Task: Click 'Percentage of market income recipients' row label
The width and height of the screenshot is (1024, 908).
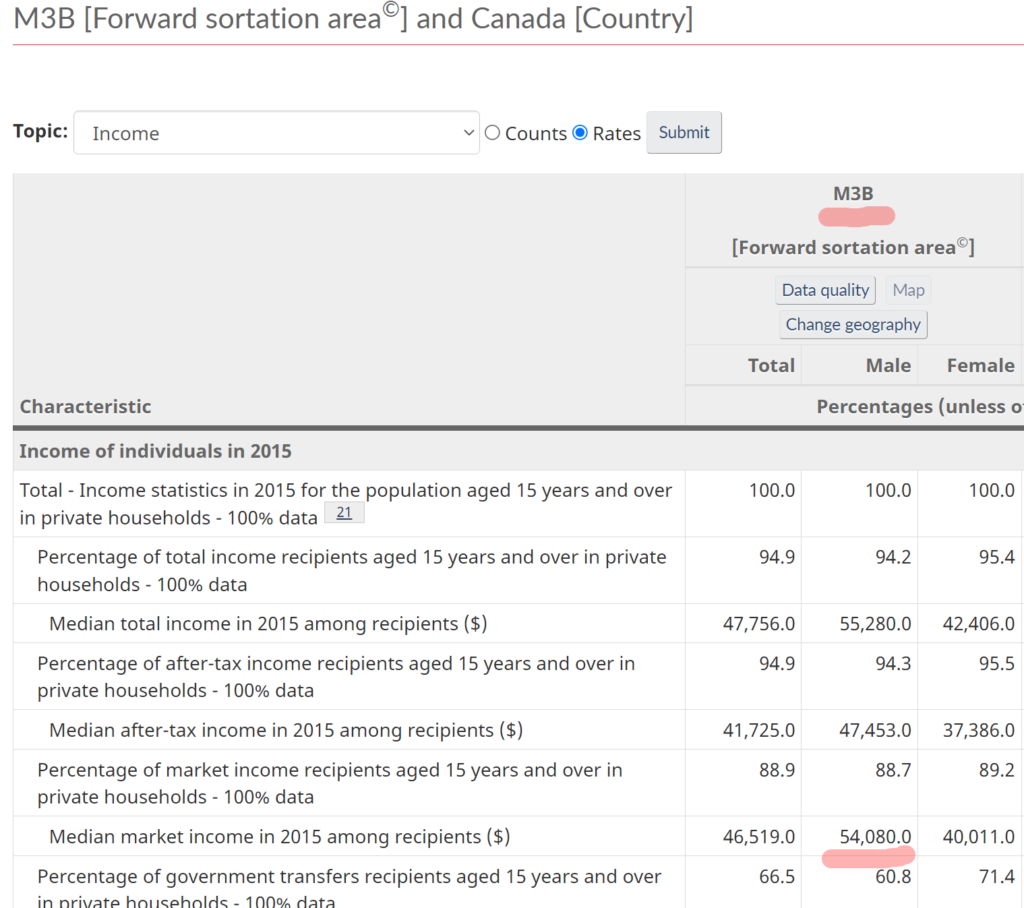Action: 330,783
